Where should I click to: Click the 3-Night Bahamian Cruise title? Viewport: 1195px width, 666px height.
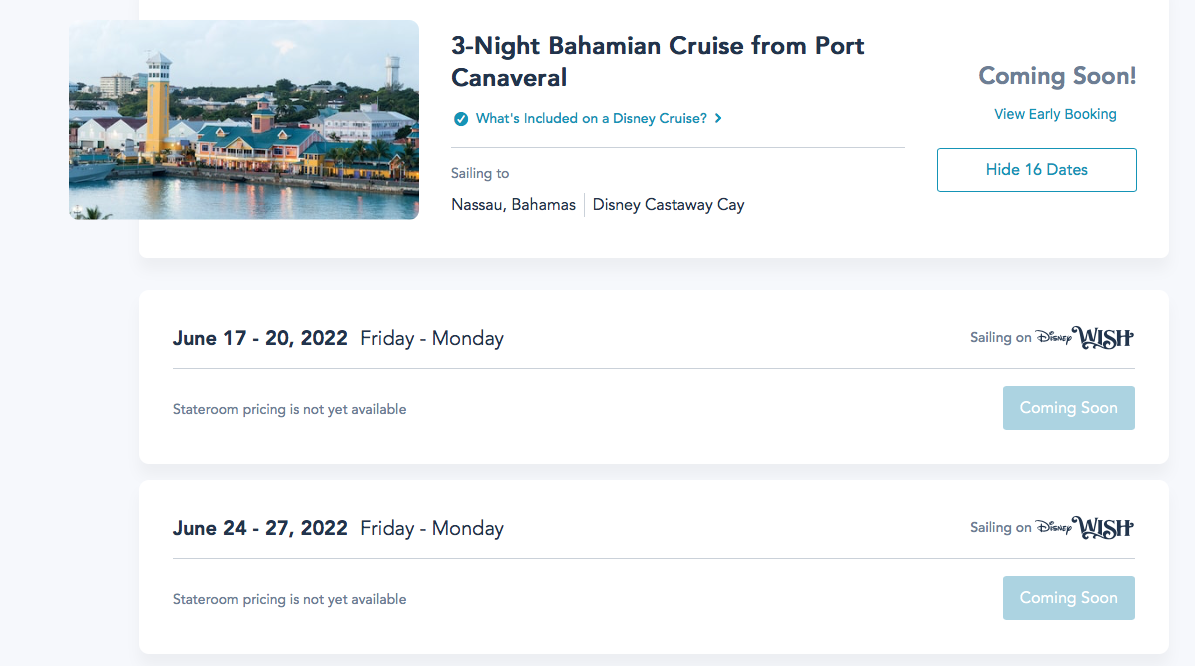(x=657, y=61)
